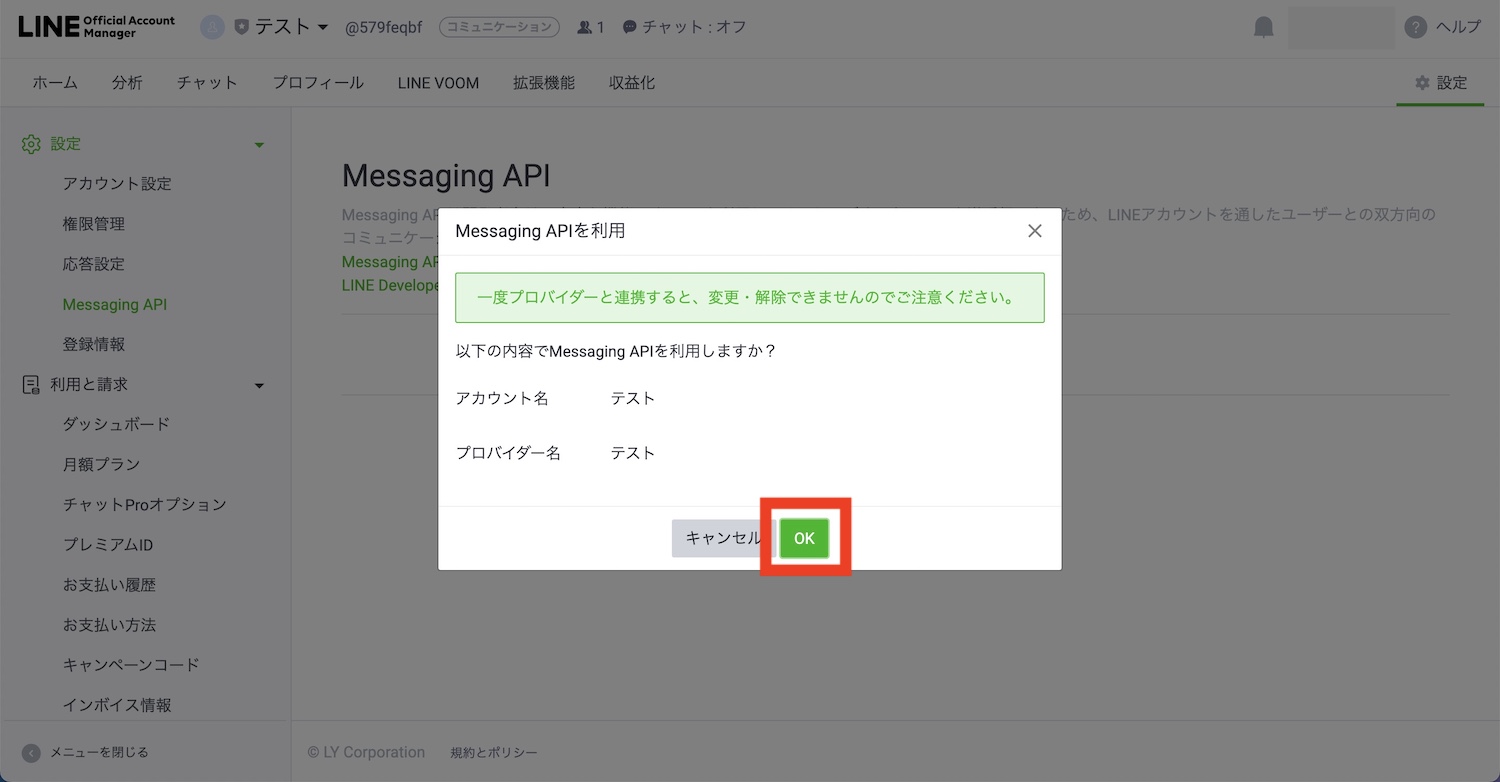Click the プロバイダー名 label in the dialog

(x=508, y=453)
